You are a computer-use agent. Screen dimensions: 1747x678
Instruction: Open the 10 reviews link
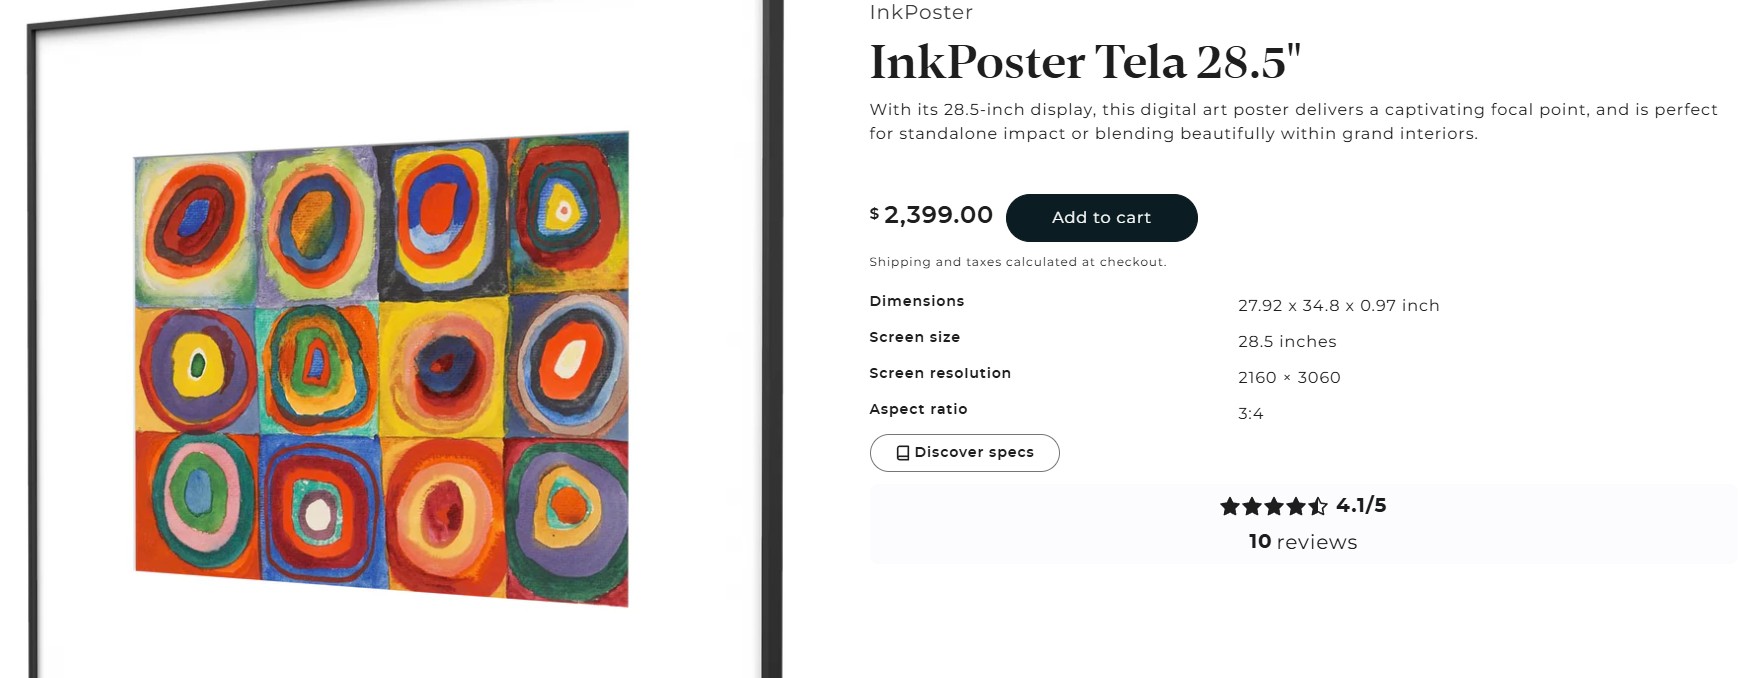[x=1302, y=542]
